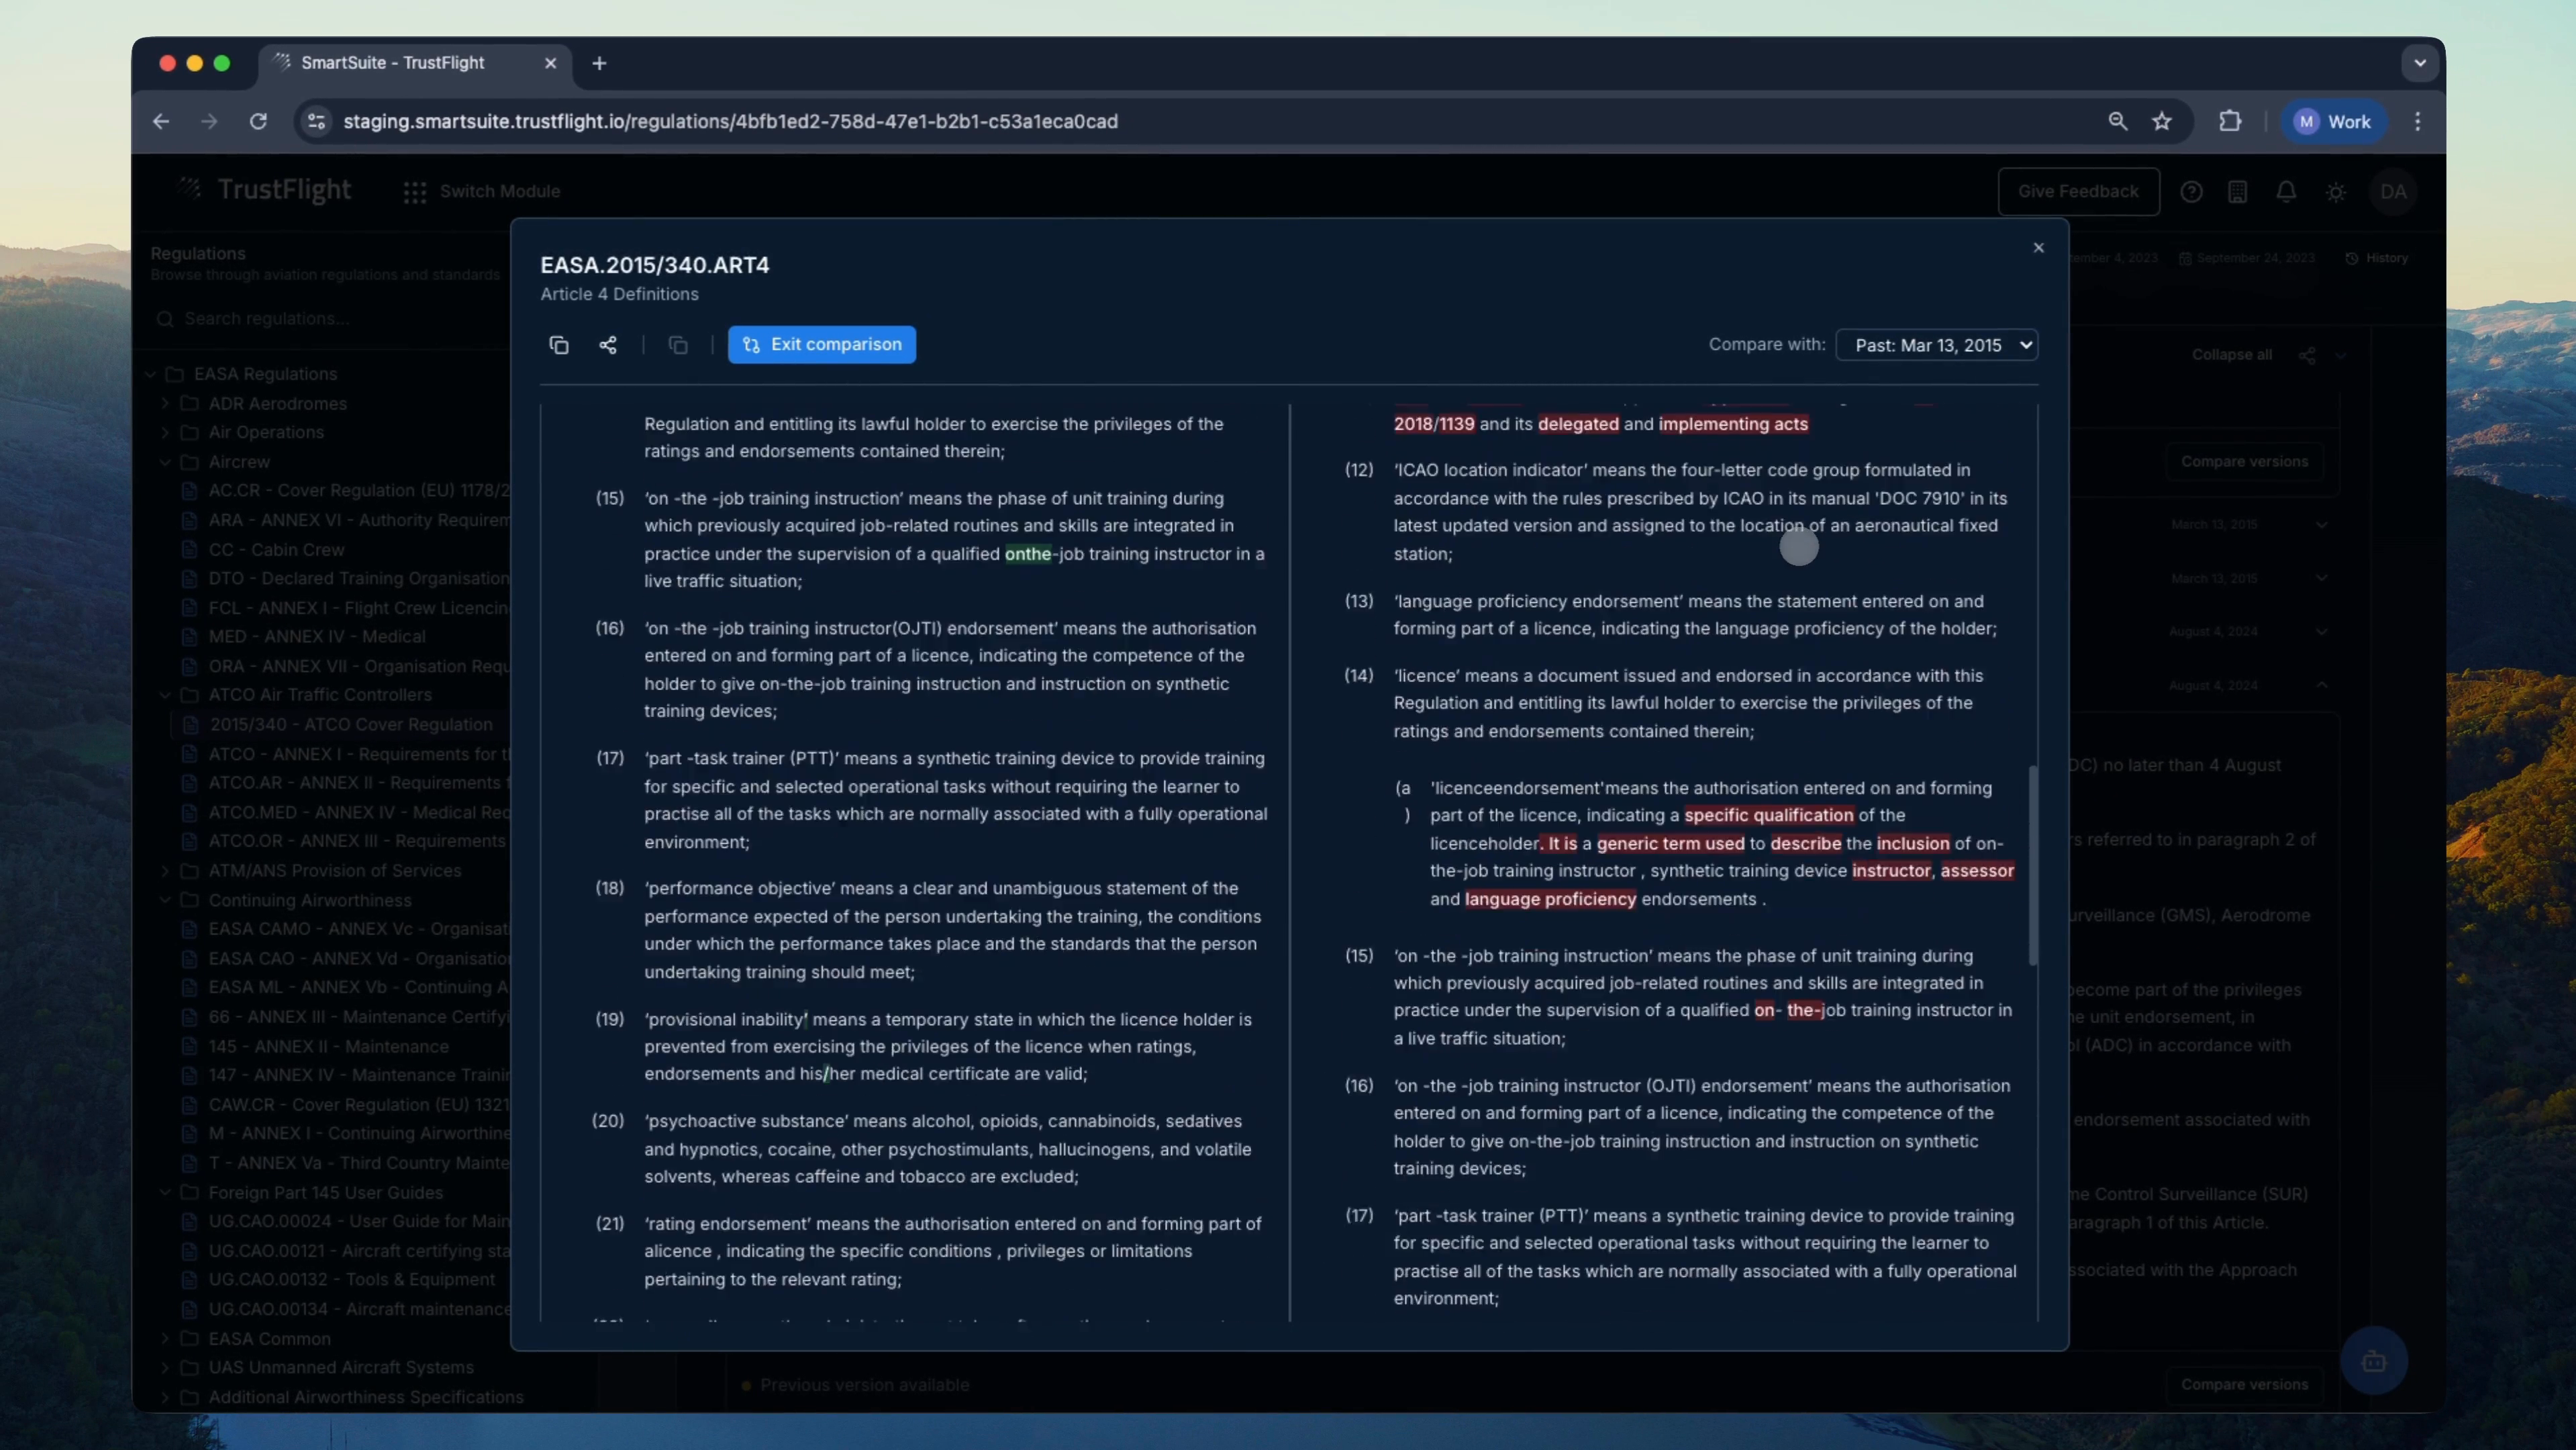Open the Switch Module grid menu
The image size is (2576, 1450).
[415, 192]
